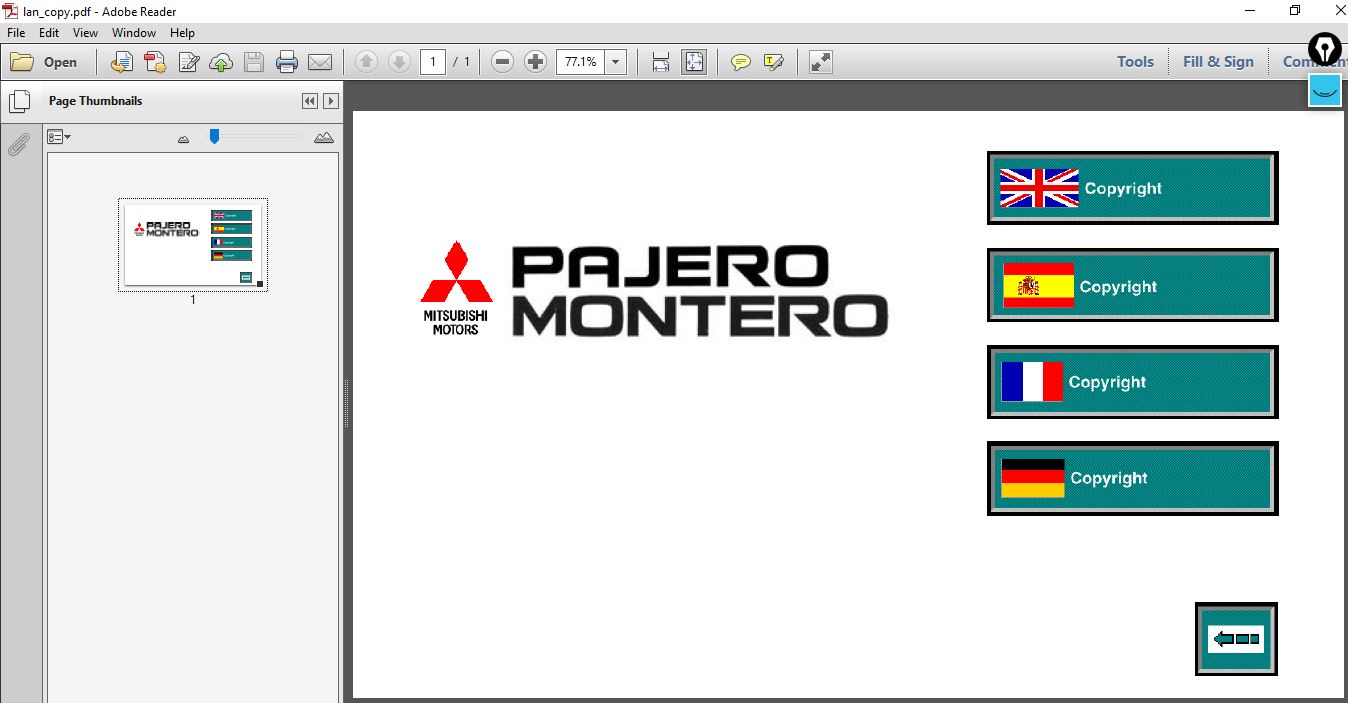Image resolution: width=1348 pixels, height=703 pixels.
Task: Open the sign/edit document icon
Action: (188, 62)
